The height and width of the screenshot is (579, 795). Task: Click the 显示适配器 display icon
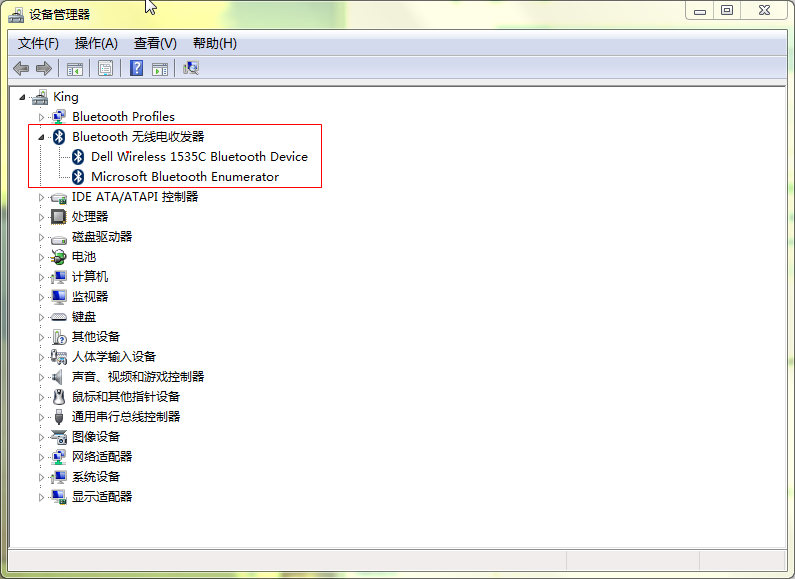[x=59, y=497]
